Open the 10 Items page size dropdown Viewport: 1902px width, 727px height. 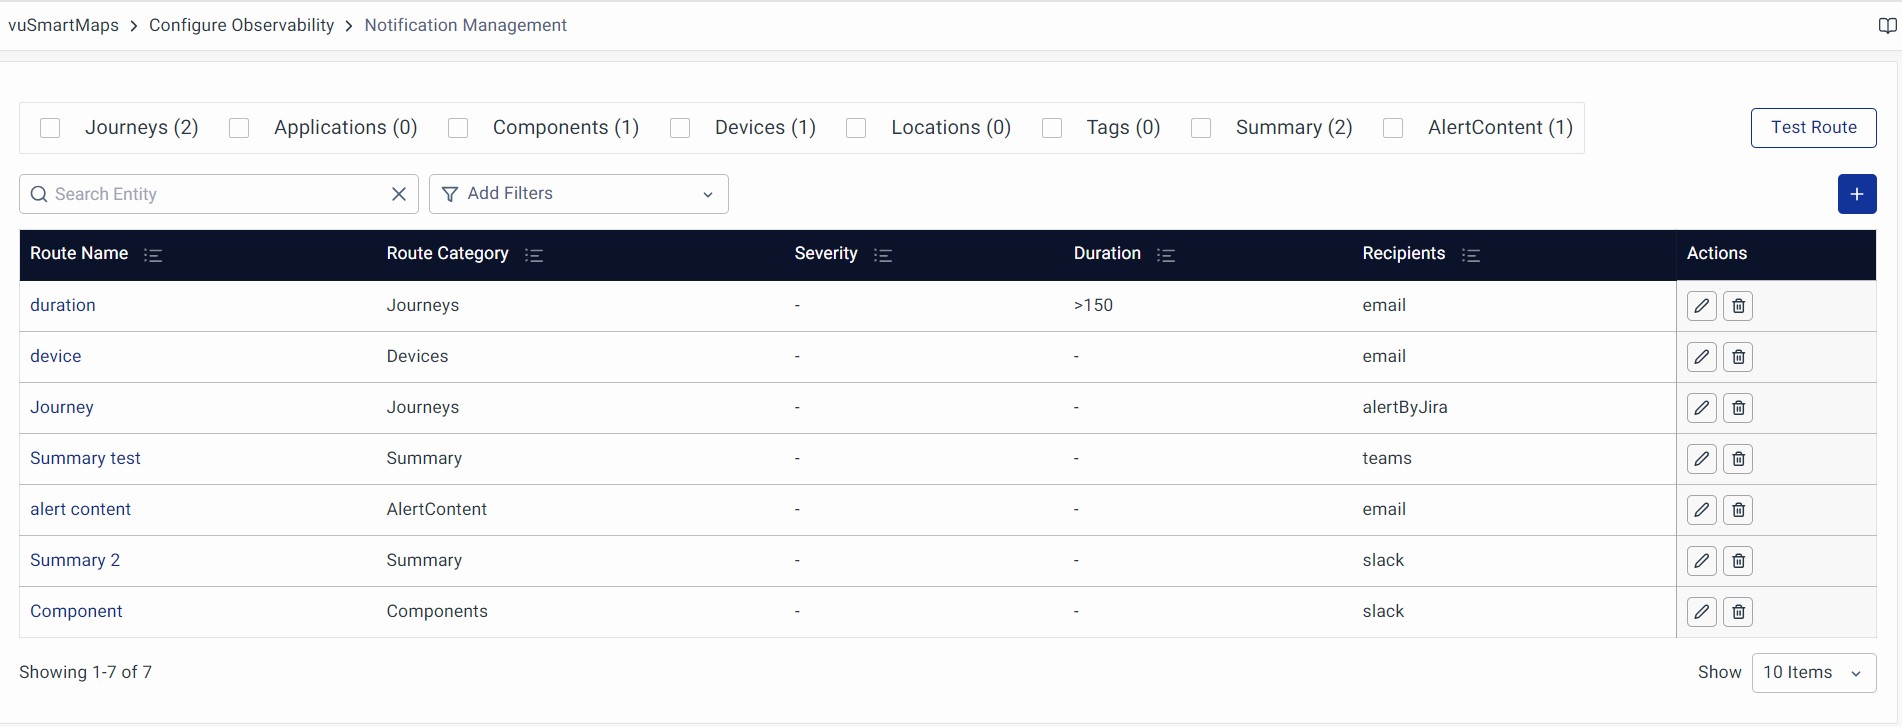pyautogui.click(x=1813, y=673)
